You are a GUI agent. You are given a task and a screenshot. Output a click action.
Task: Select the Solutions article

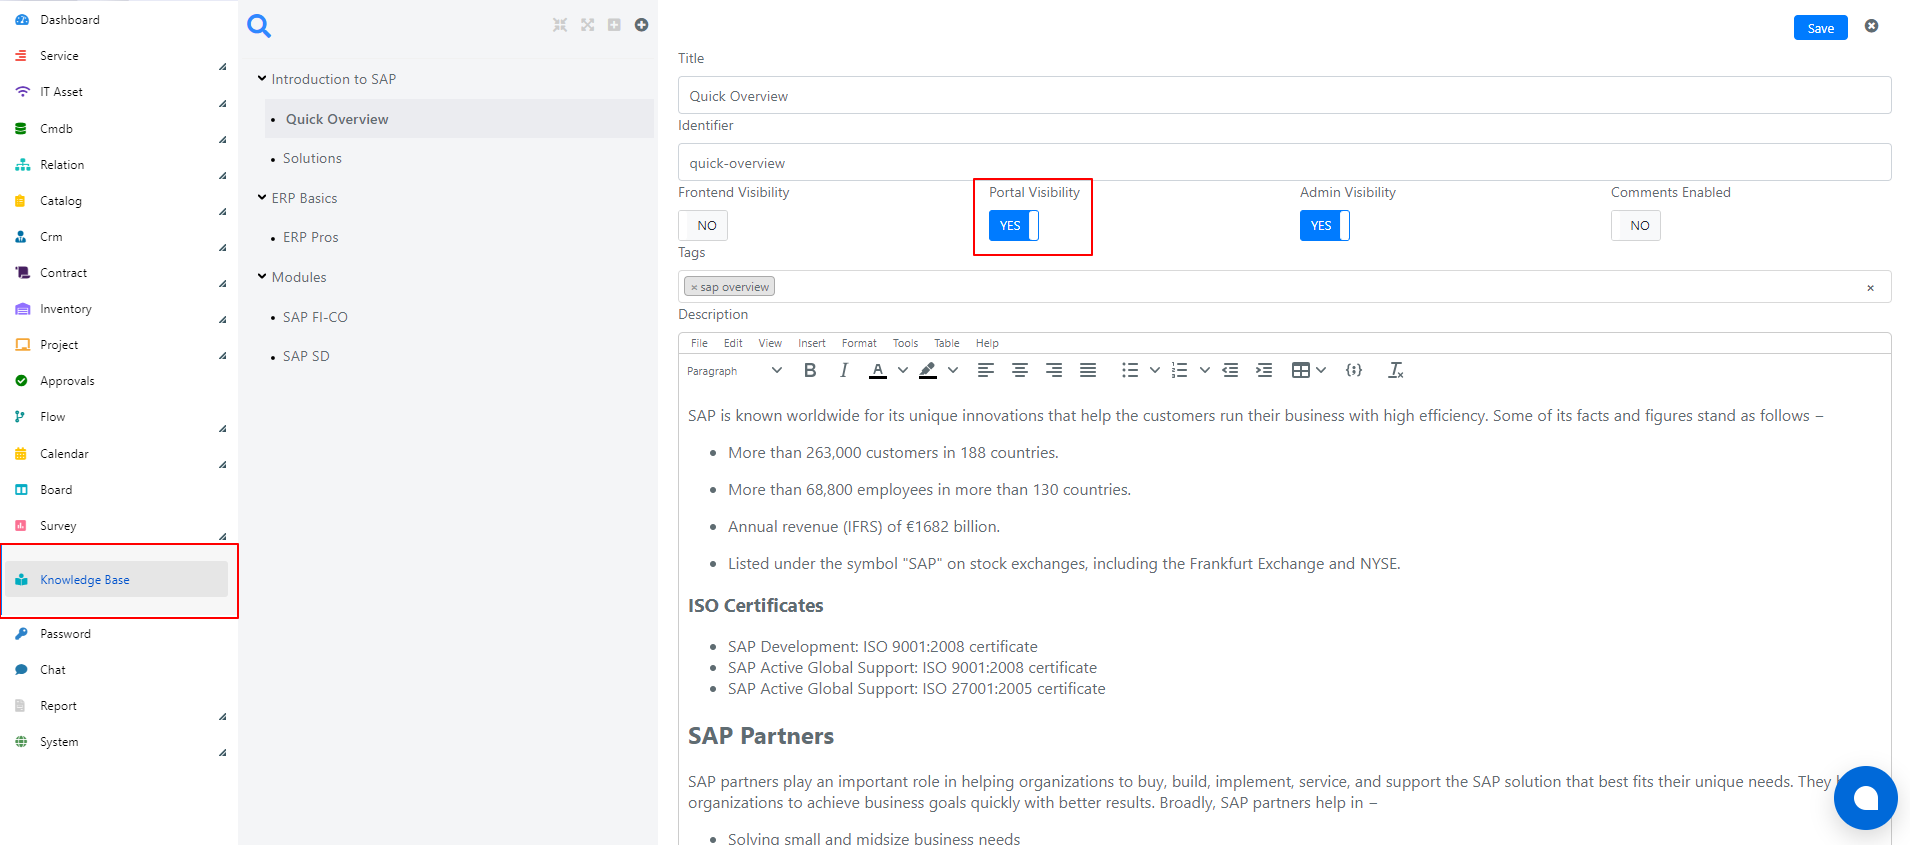coord(312,158)
